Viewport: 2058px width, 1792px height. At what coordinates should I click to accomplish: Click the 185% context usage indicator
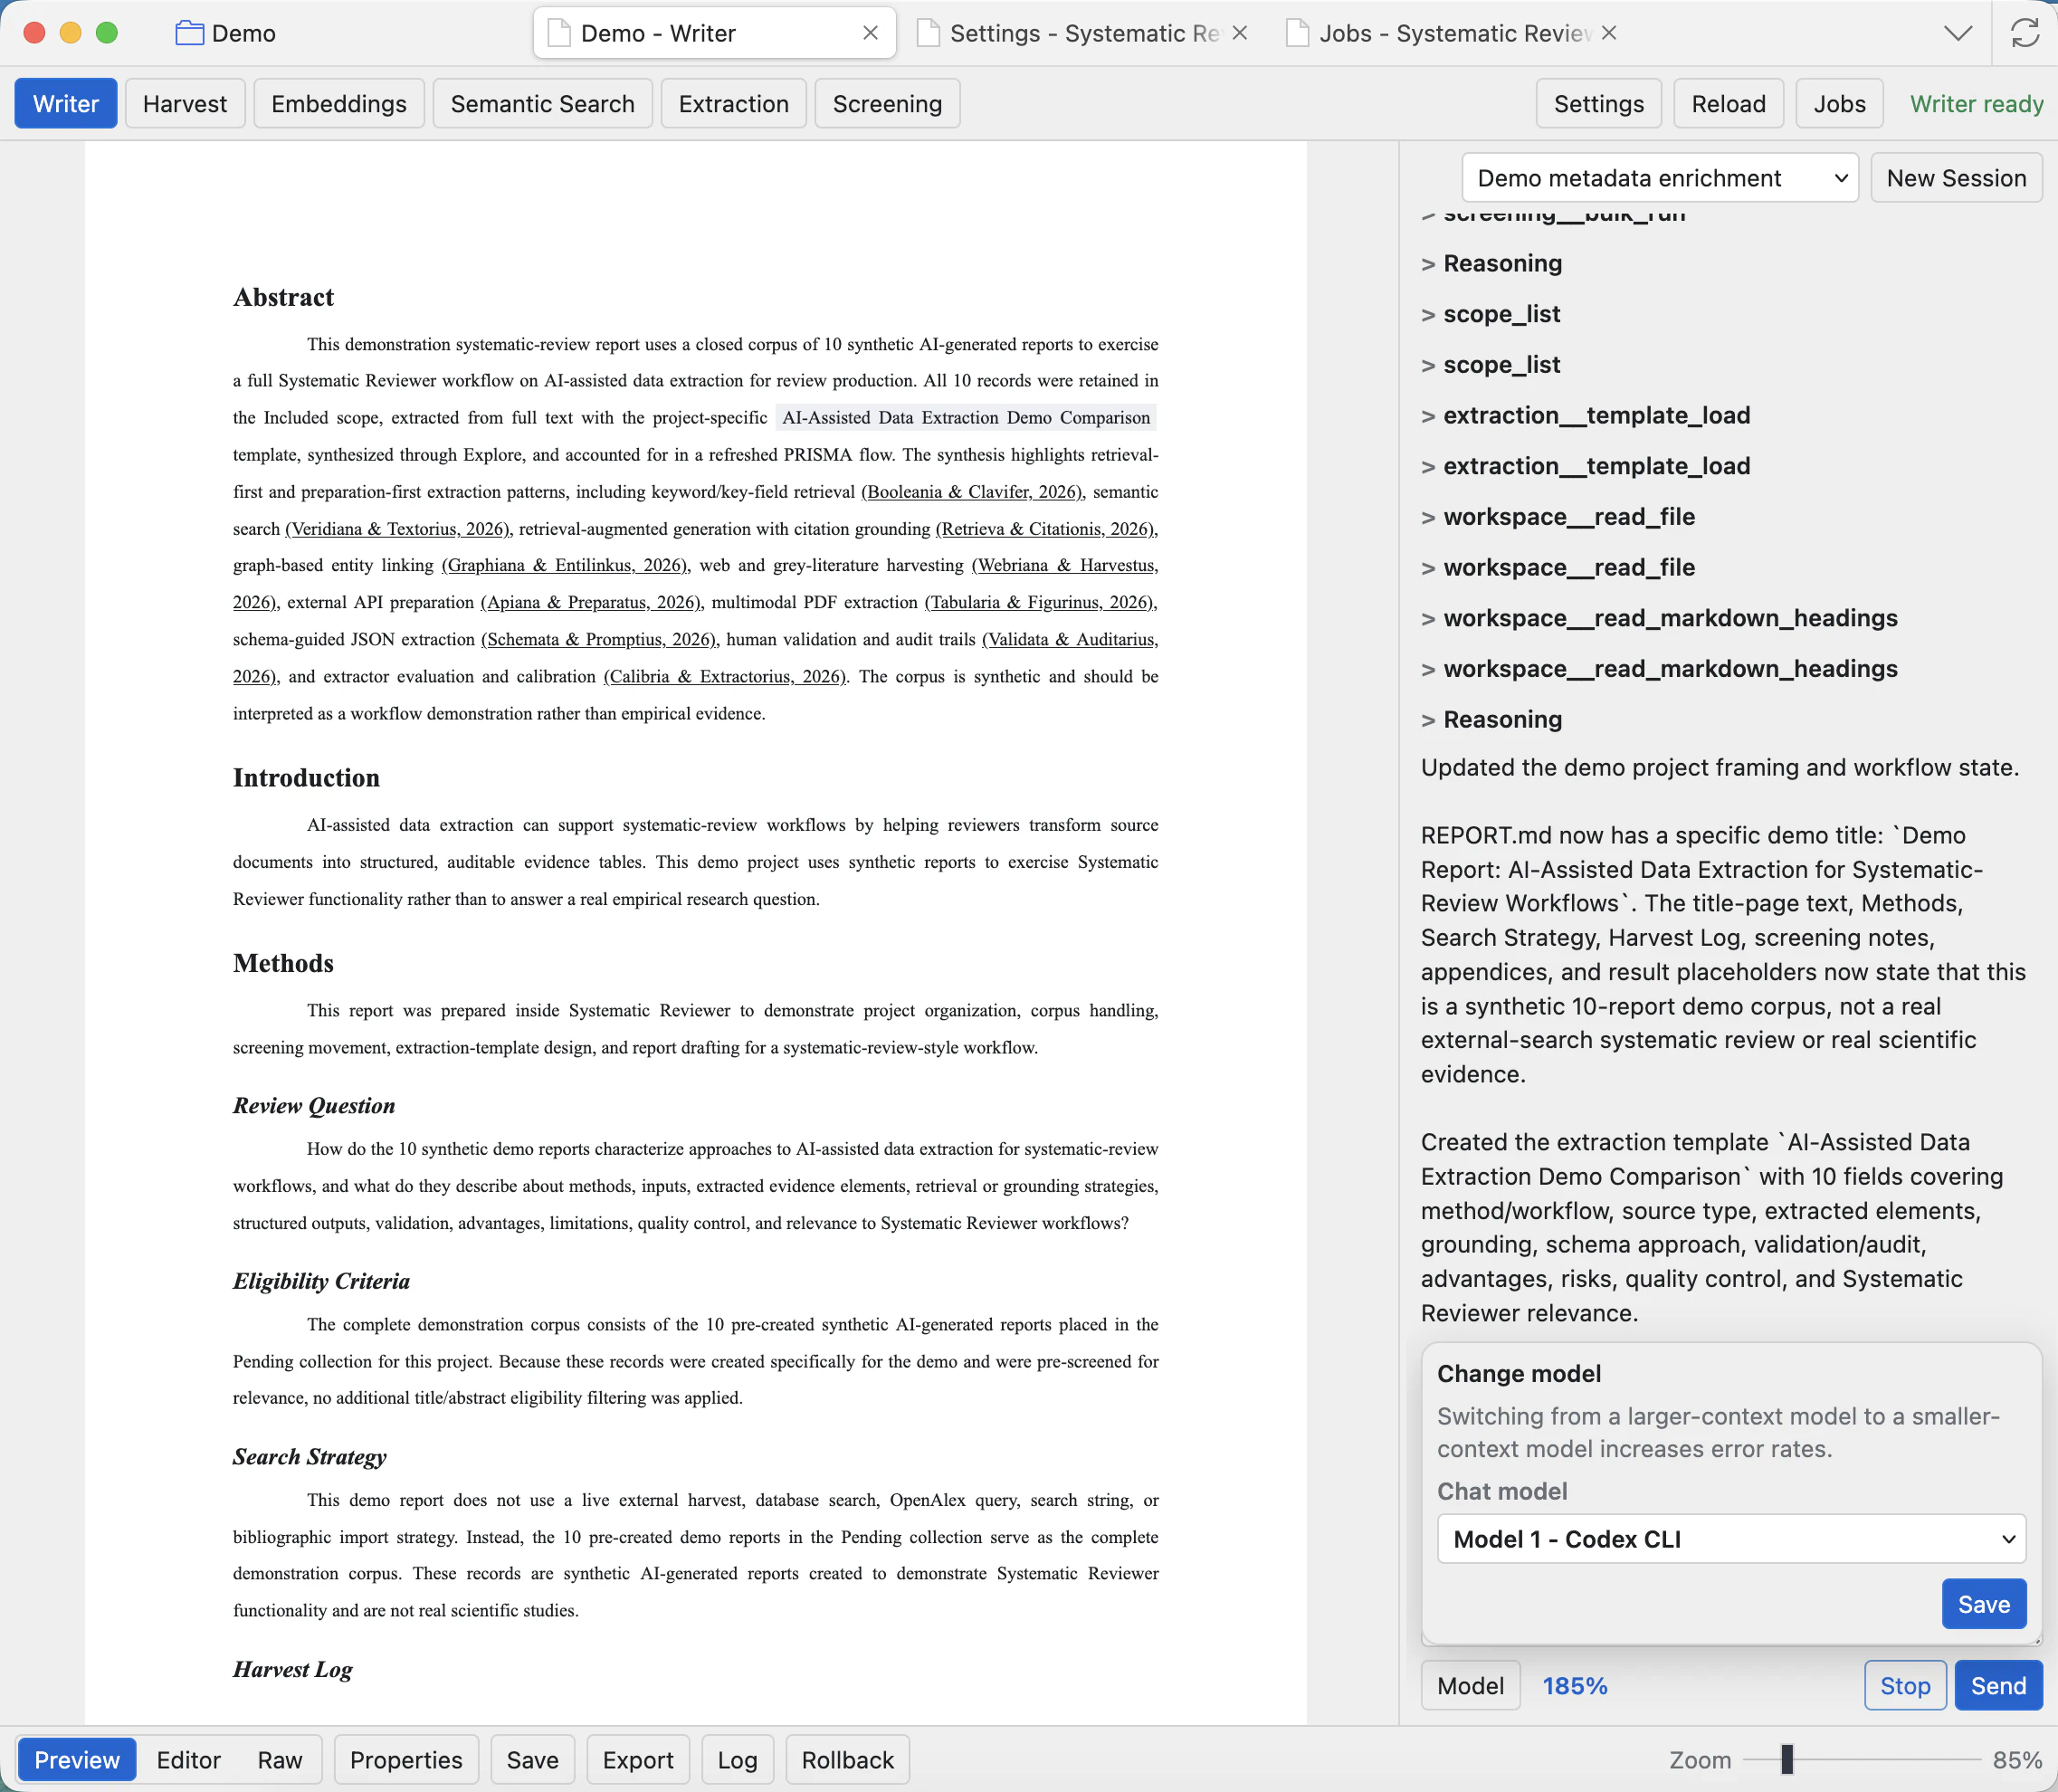pos(1574,1686)
